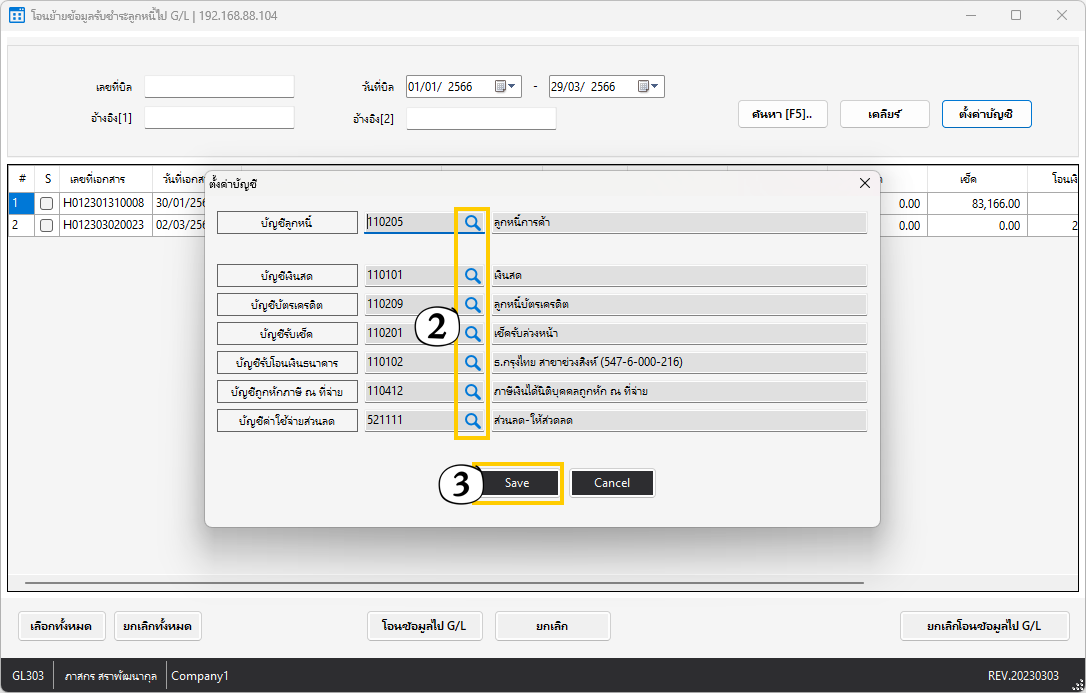The width and height of the screenshot is (1086, 693).
Task: Open lookup for cash account 110101
Action: (472, 275)
